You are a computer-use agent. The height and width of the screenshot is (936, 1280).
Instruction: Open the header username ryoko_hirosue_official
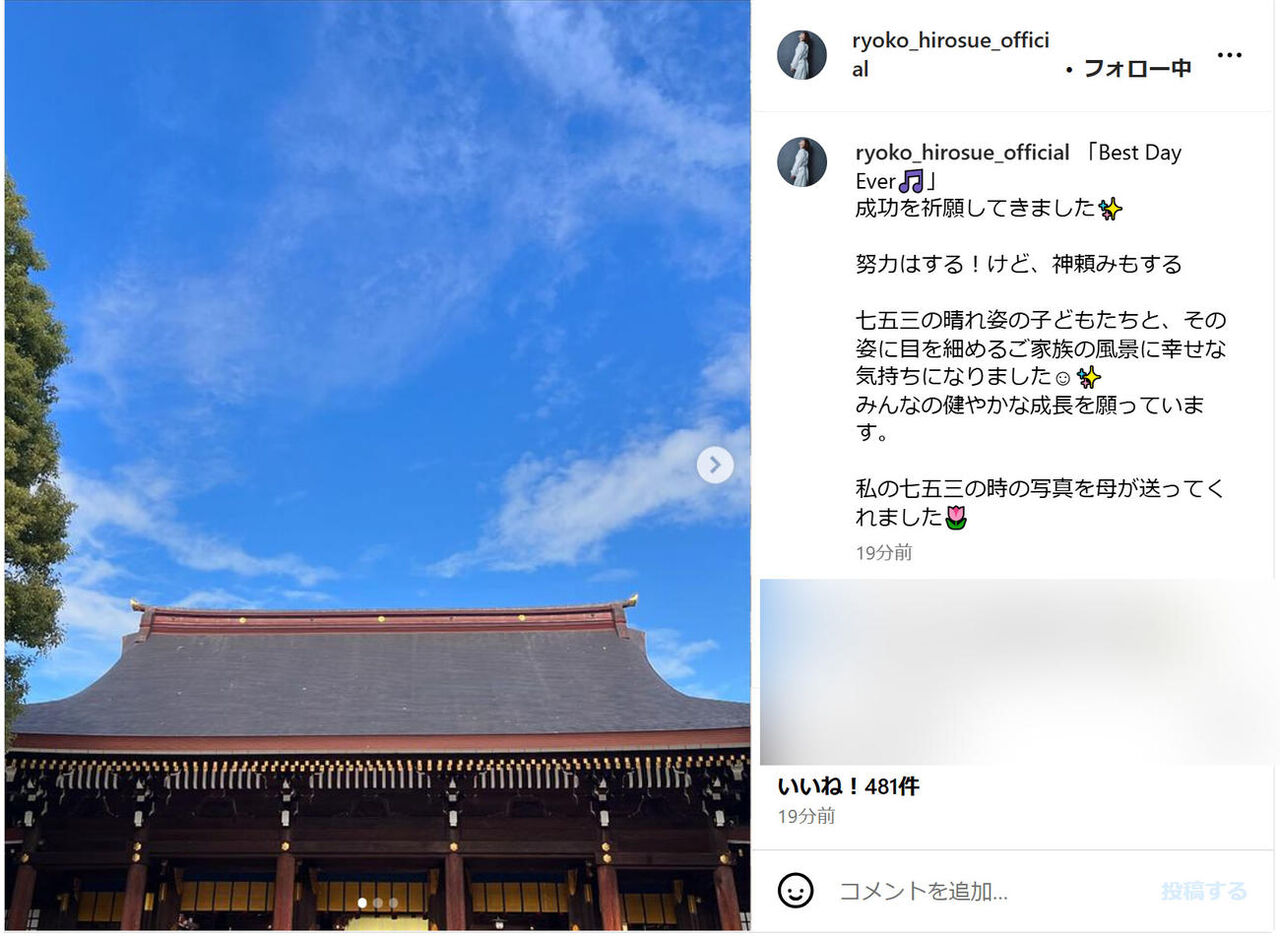[951, 55]
